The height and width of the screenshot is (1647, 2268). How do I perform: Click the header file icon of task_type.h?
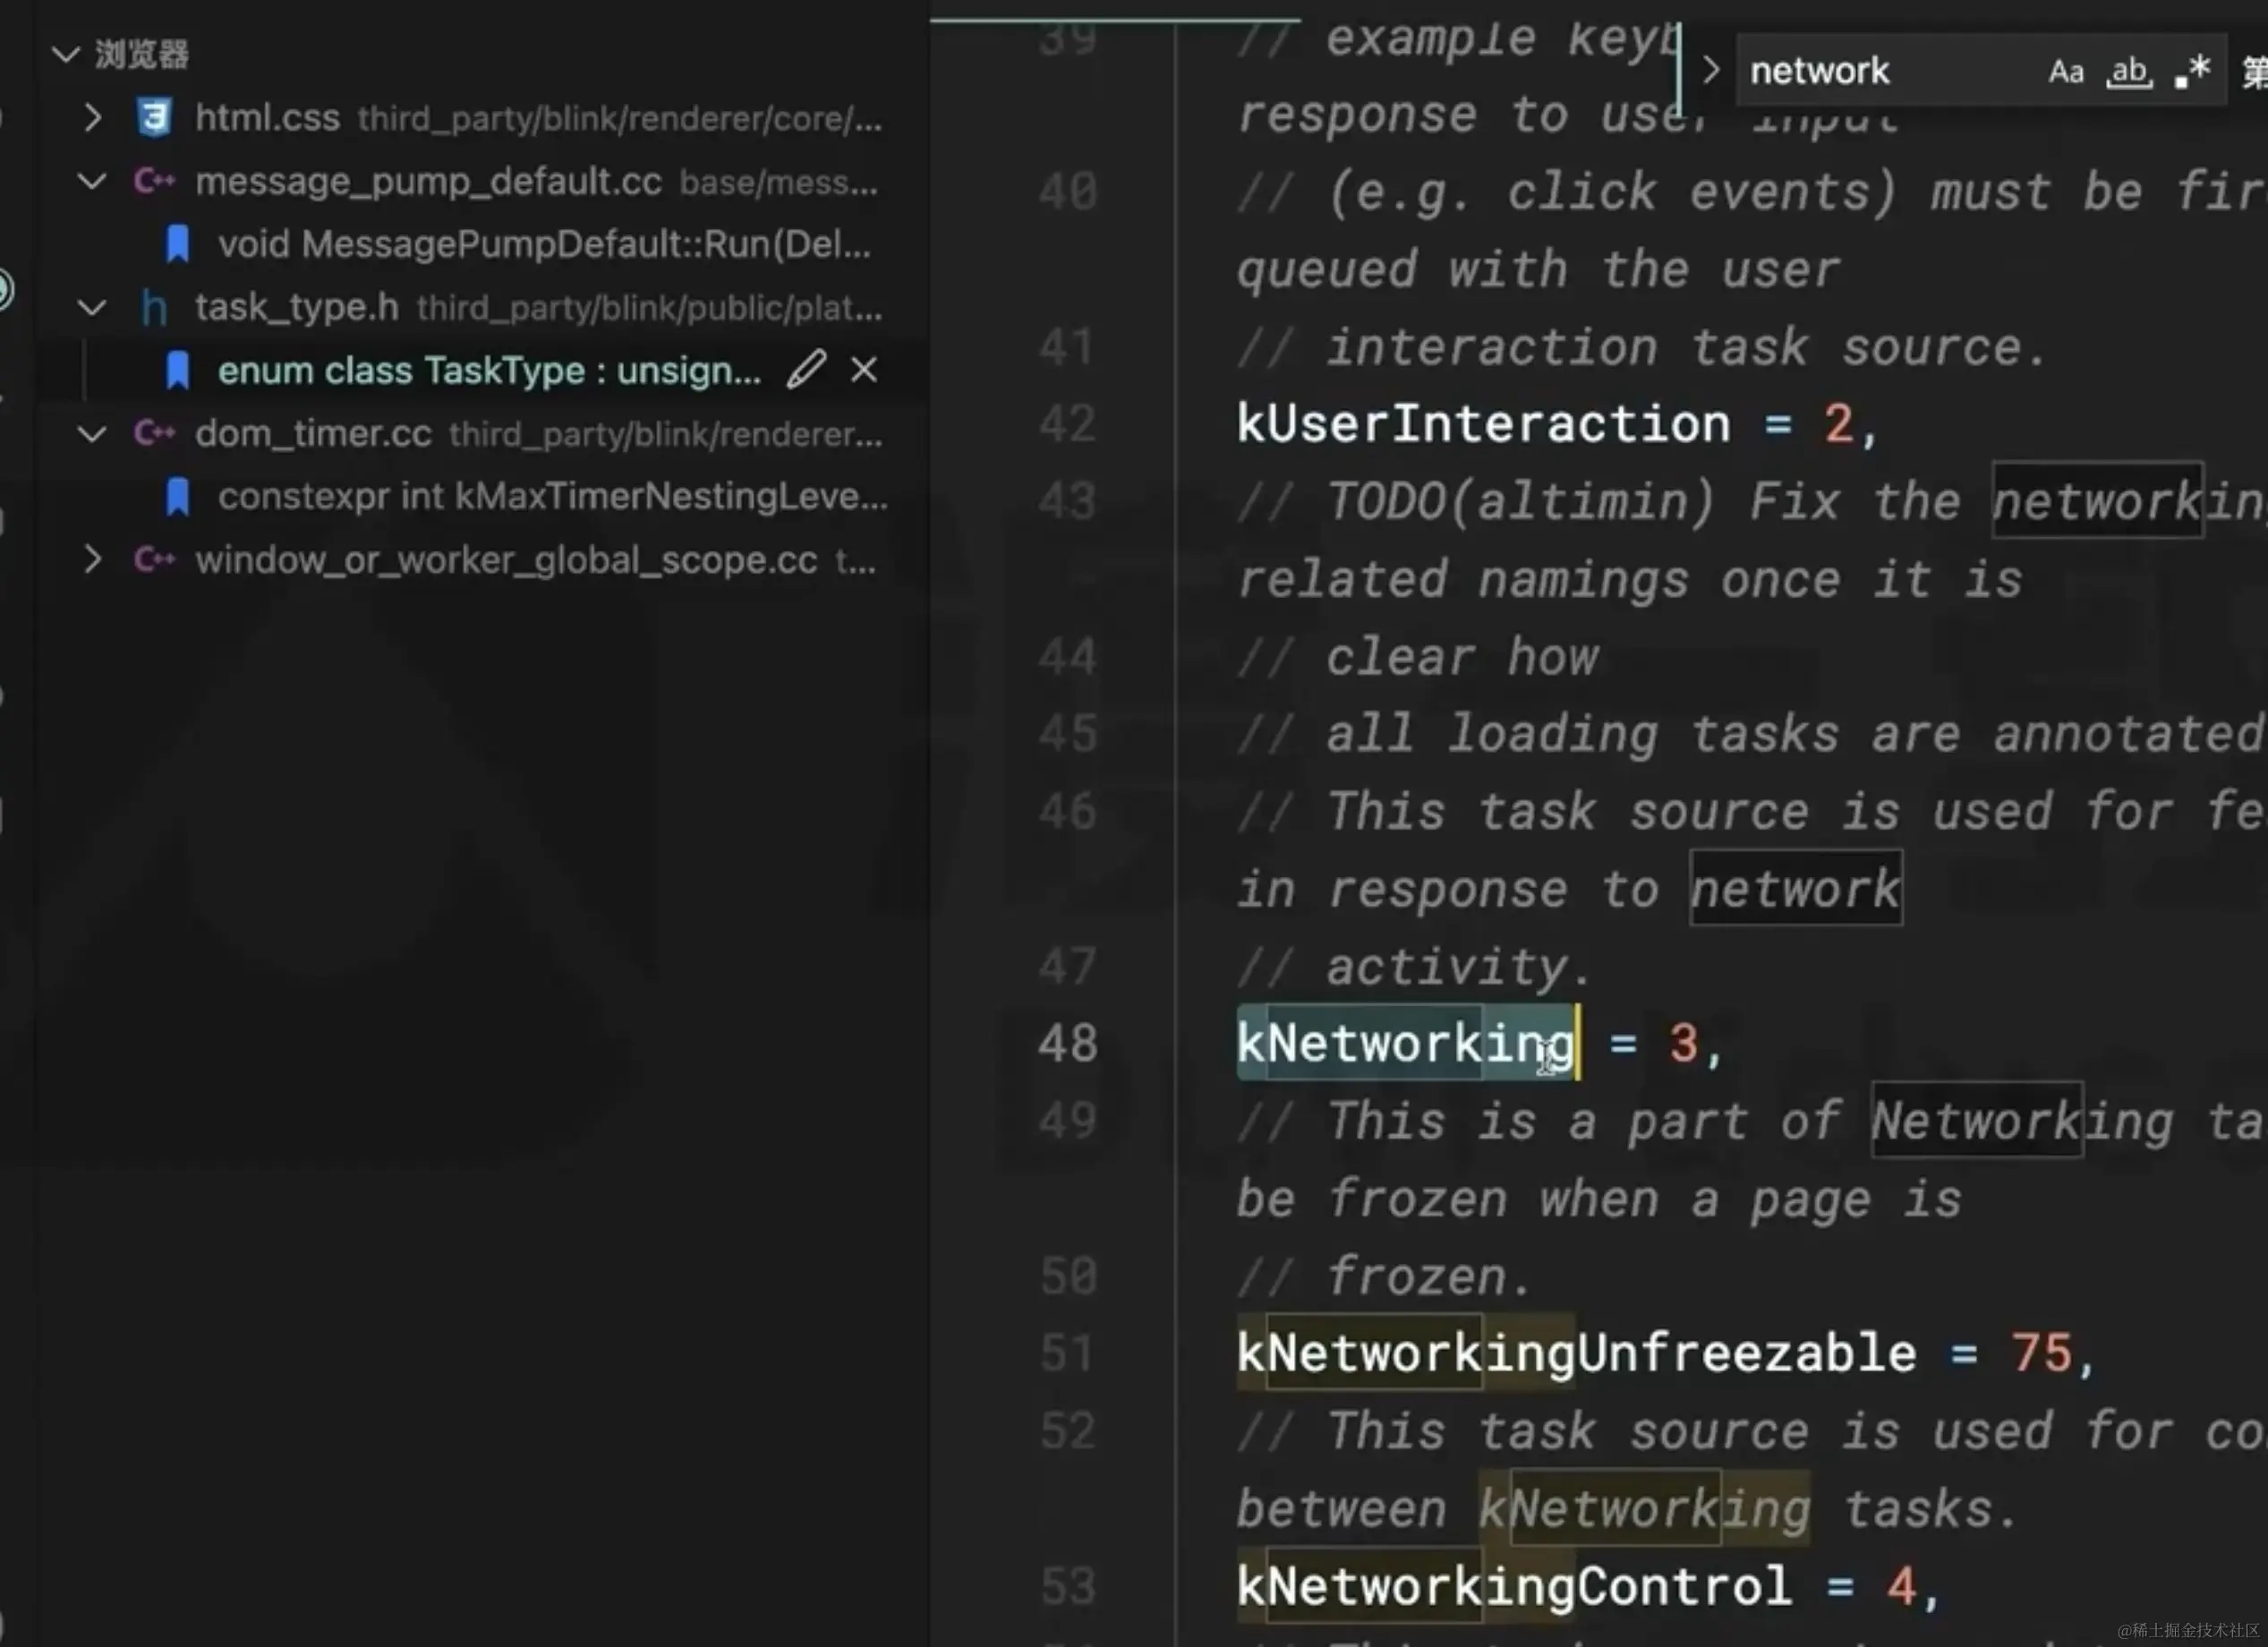(154, 308)
